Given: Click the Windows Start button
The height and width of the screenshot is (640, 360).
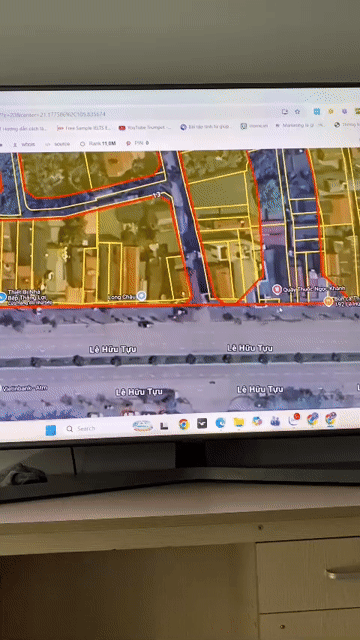Looking at the screenshot, I should (51, 430).
